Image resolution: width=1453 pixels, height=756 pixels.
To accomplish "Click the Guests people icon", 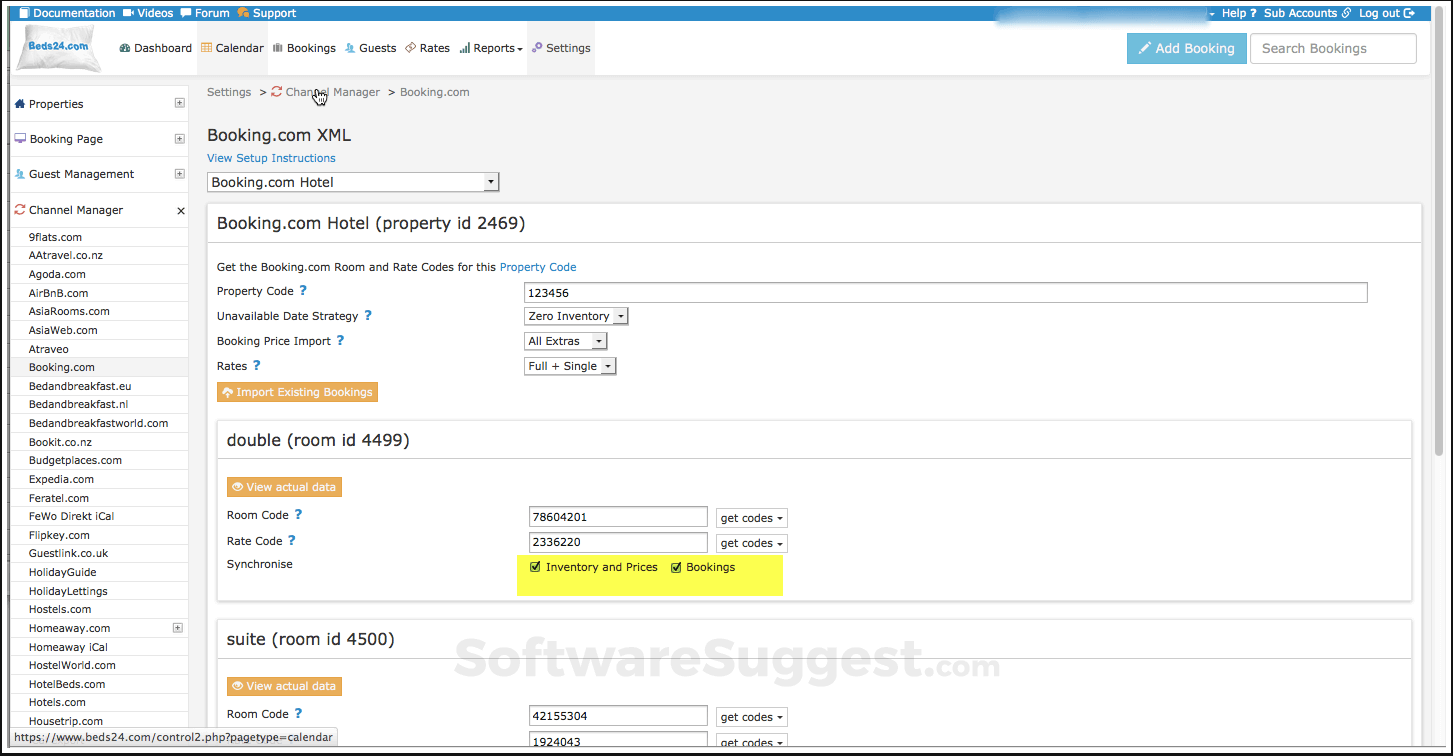I will 350,48.
